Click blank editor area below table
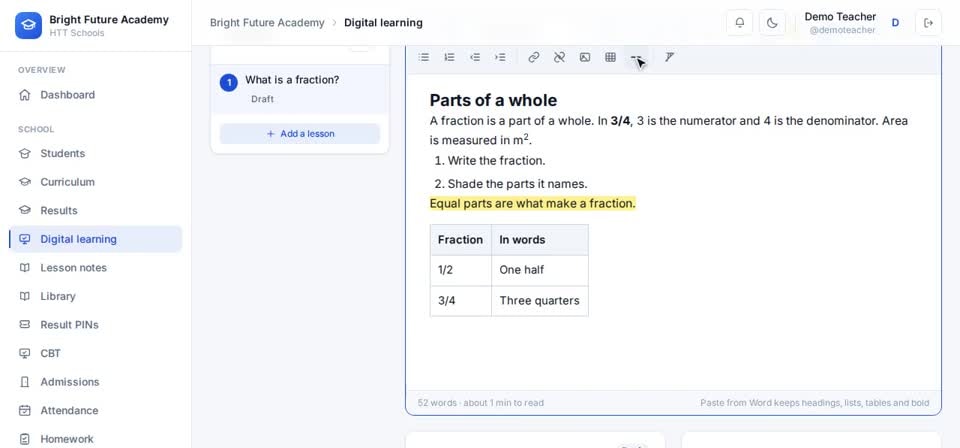This screenshot has width=960, height=448. tap(673, 354)
